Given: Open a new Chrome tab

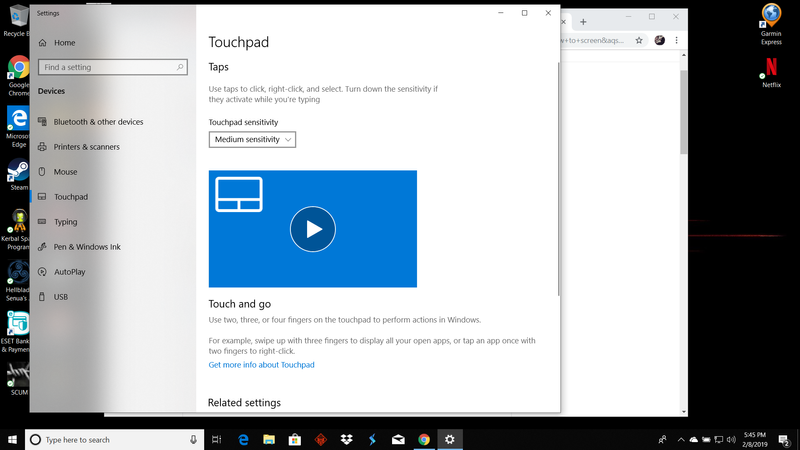Looking at the screenshot, I should click(x=583, y=21).
